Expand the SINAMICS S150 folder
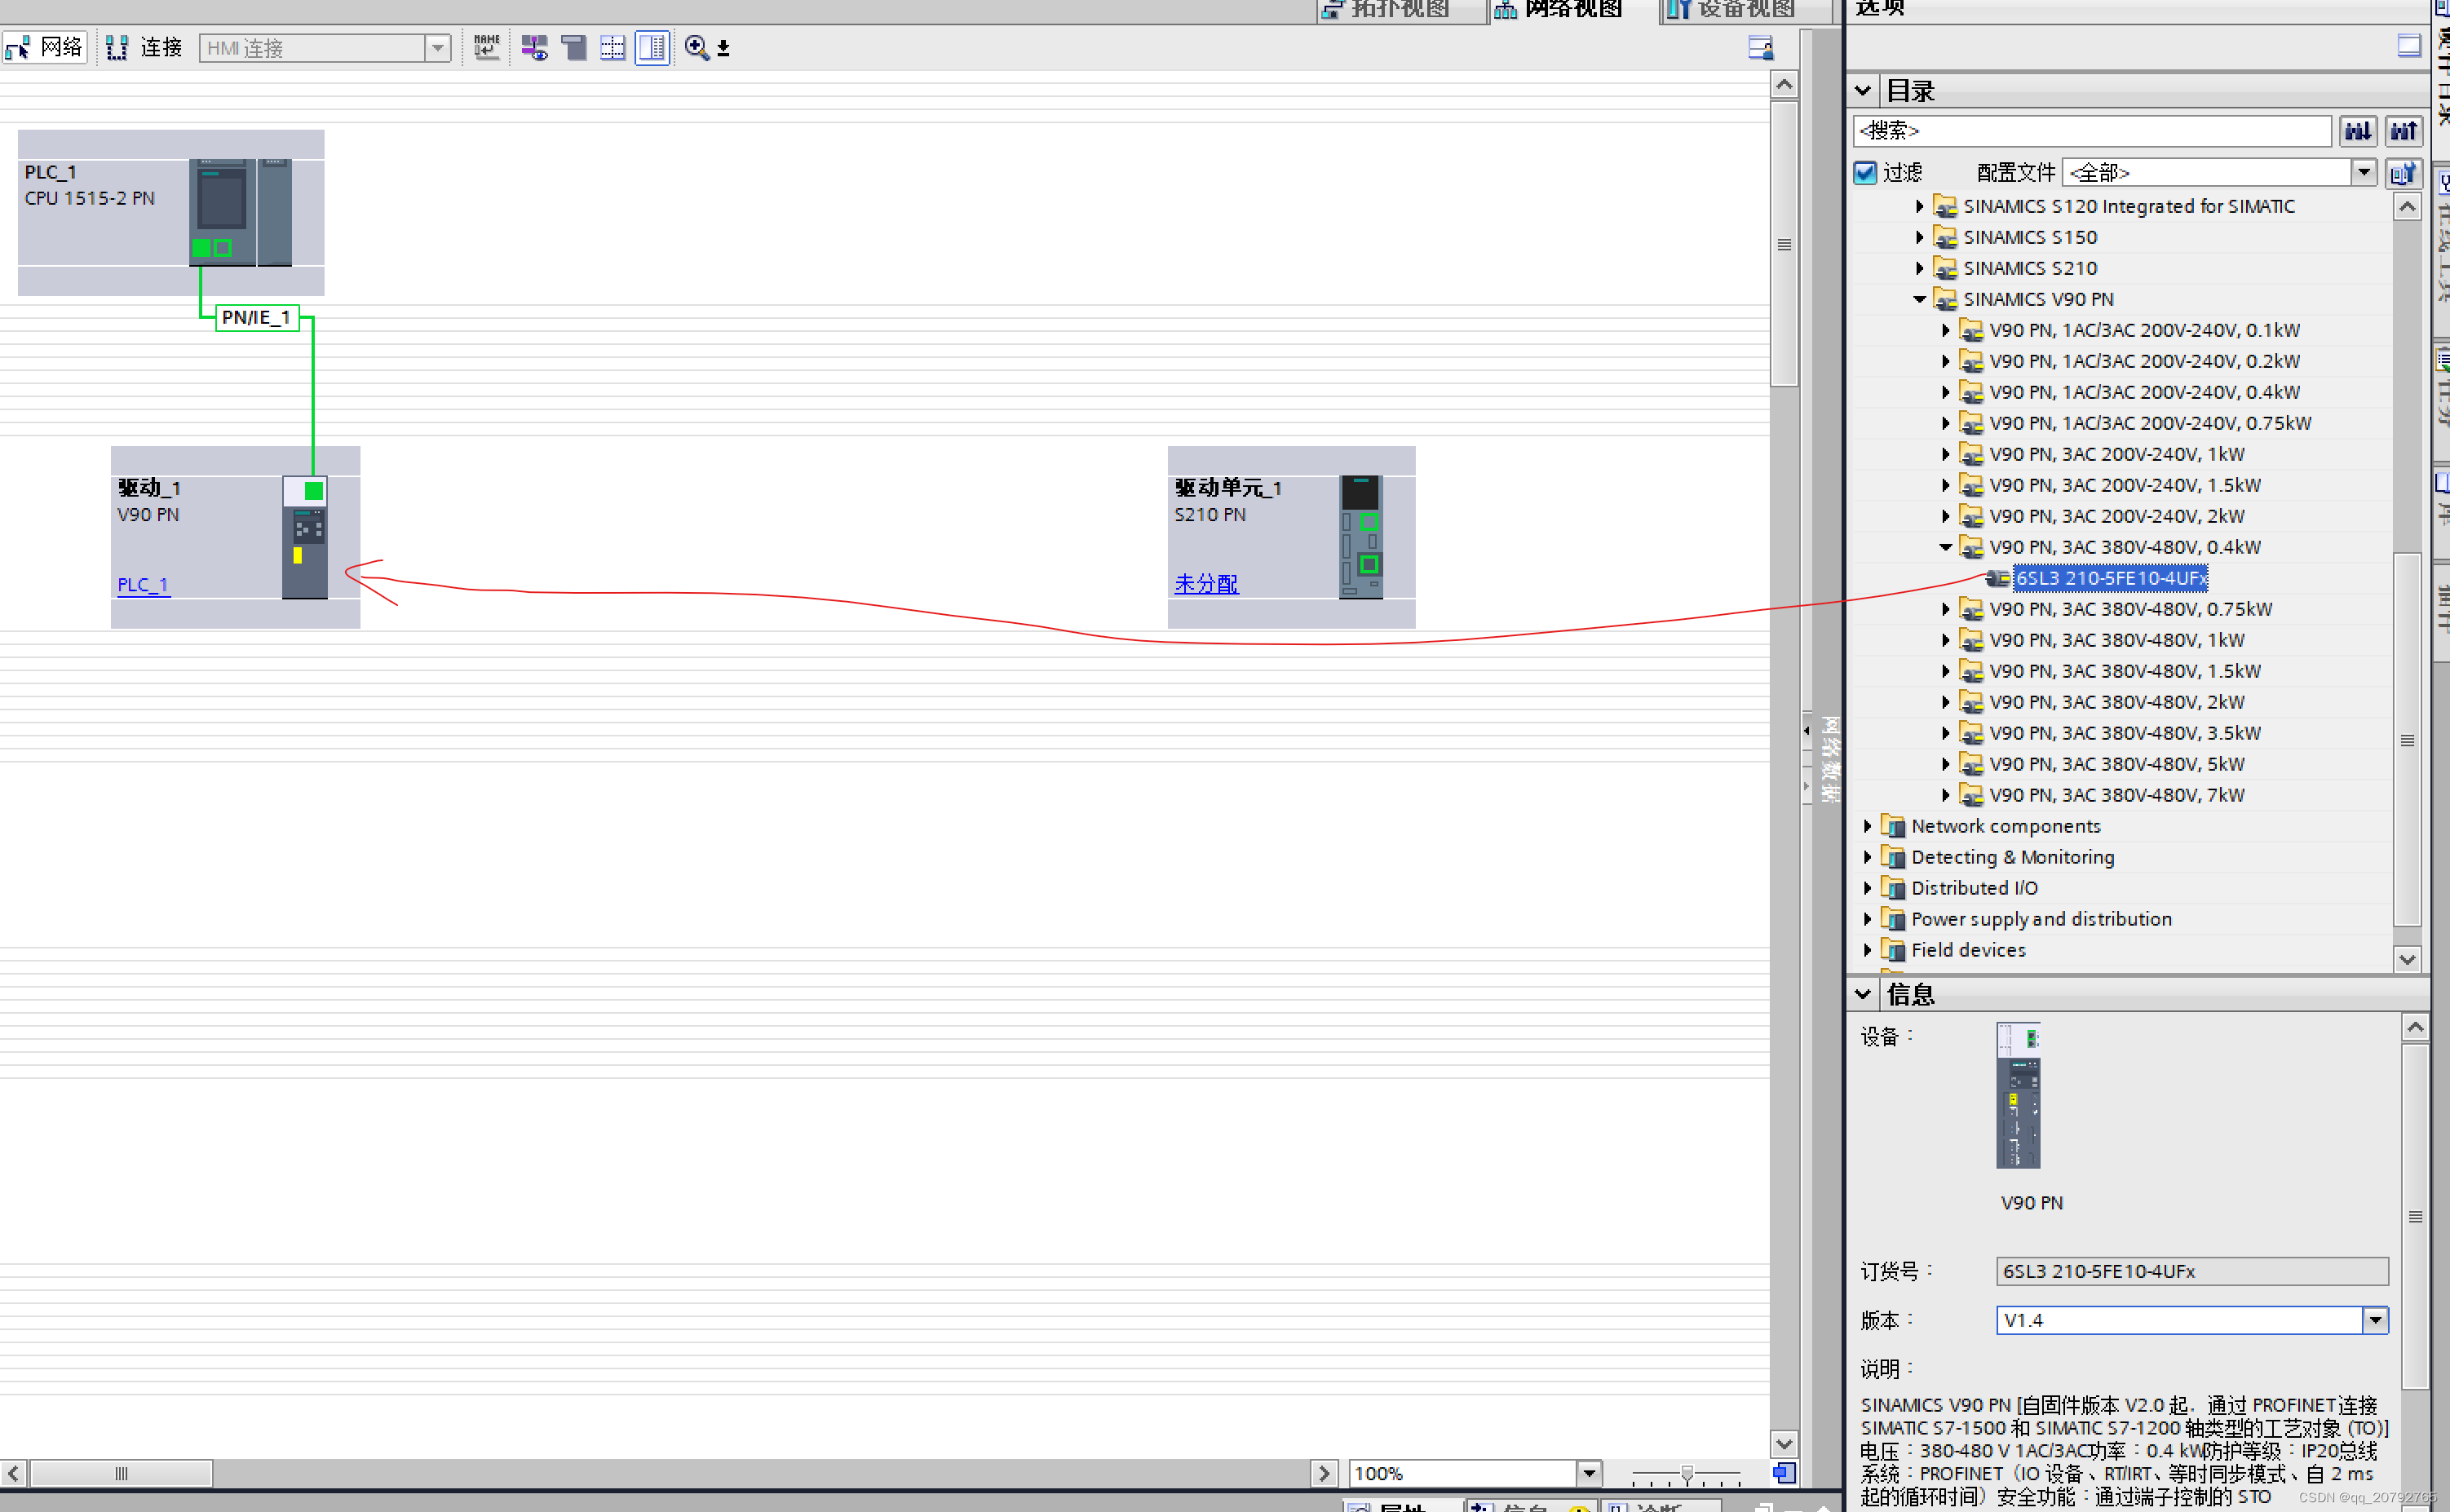This screenshot has width=2450, height=1512. click(1919, 237)
